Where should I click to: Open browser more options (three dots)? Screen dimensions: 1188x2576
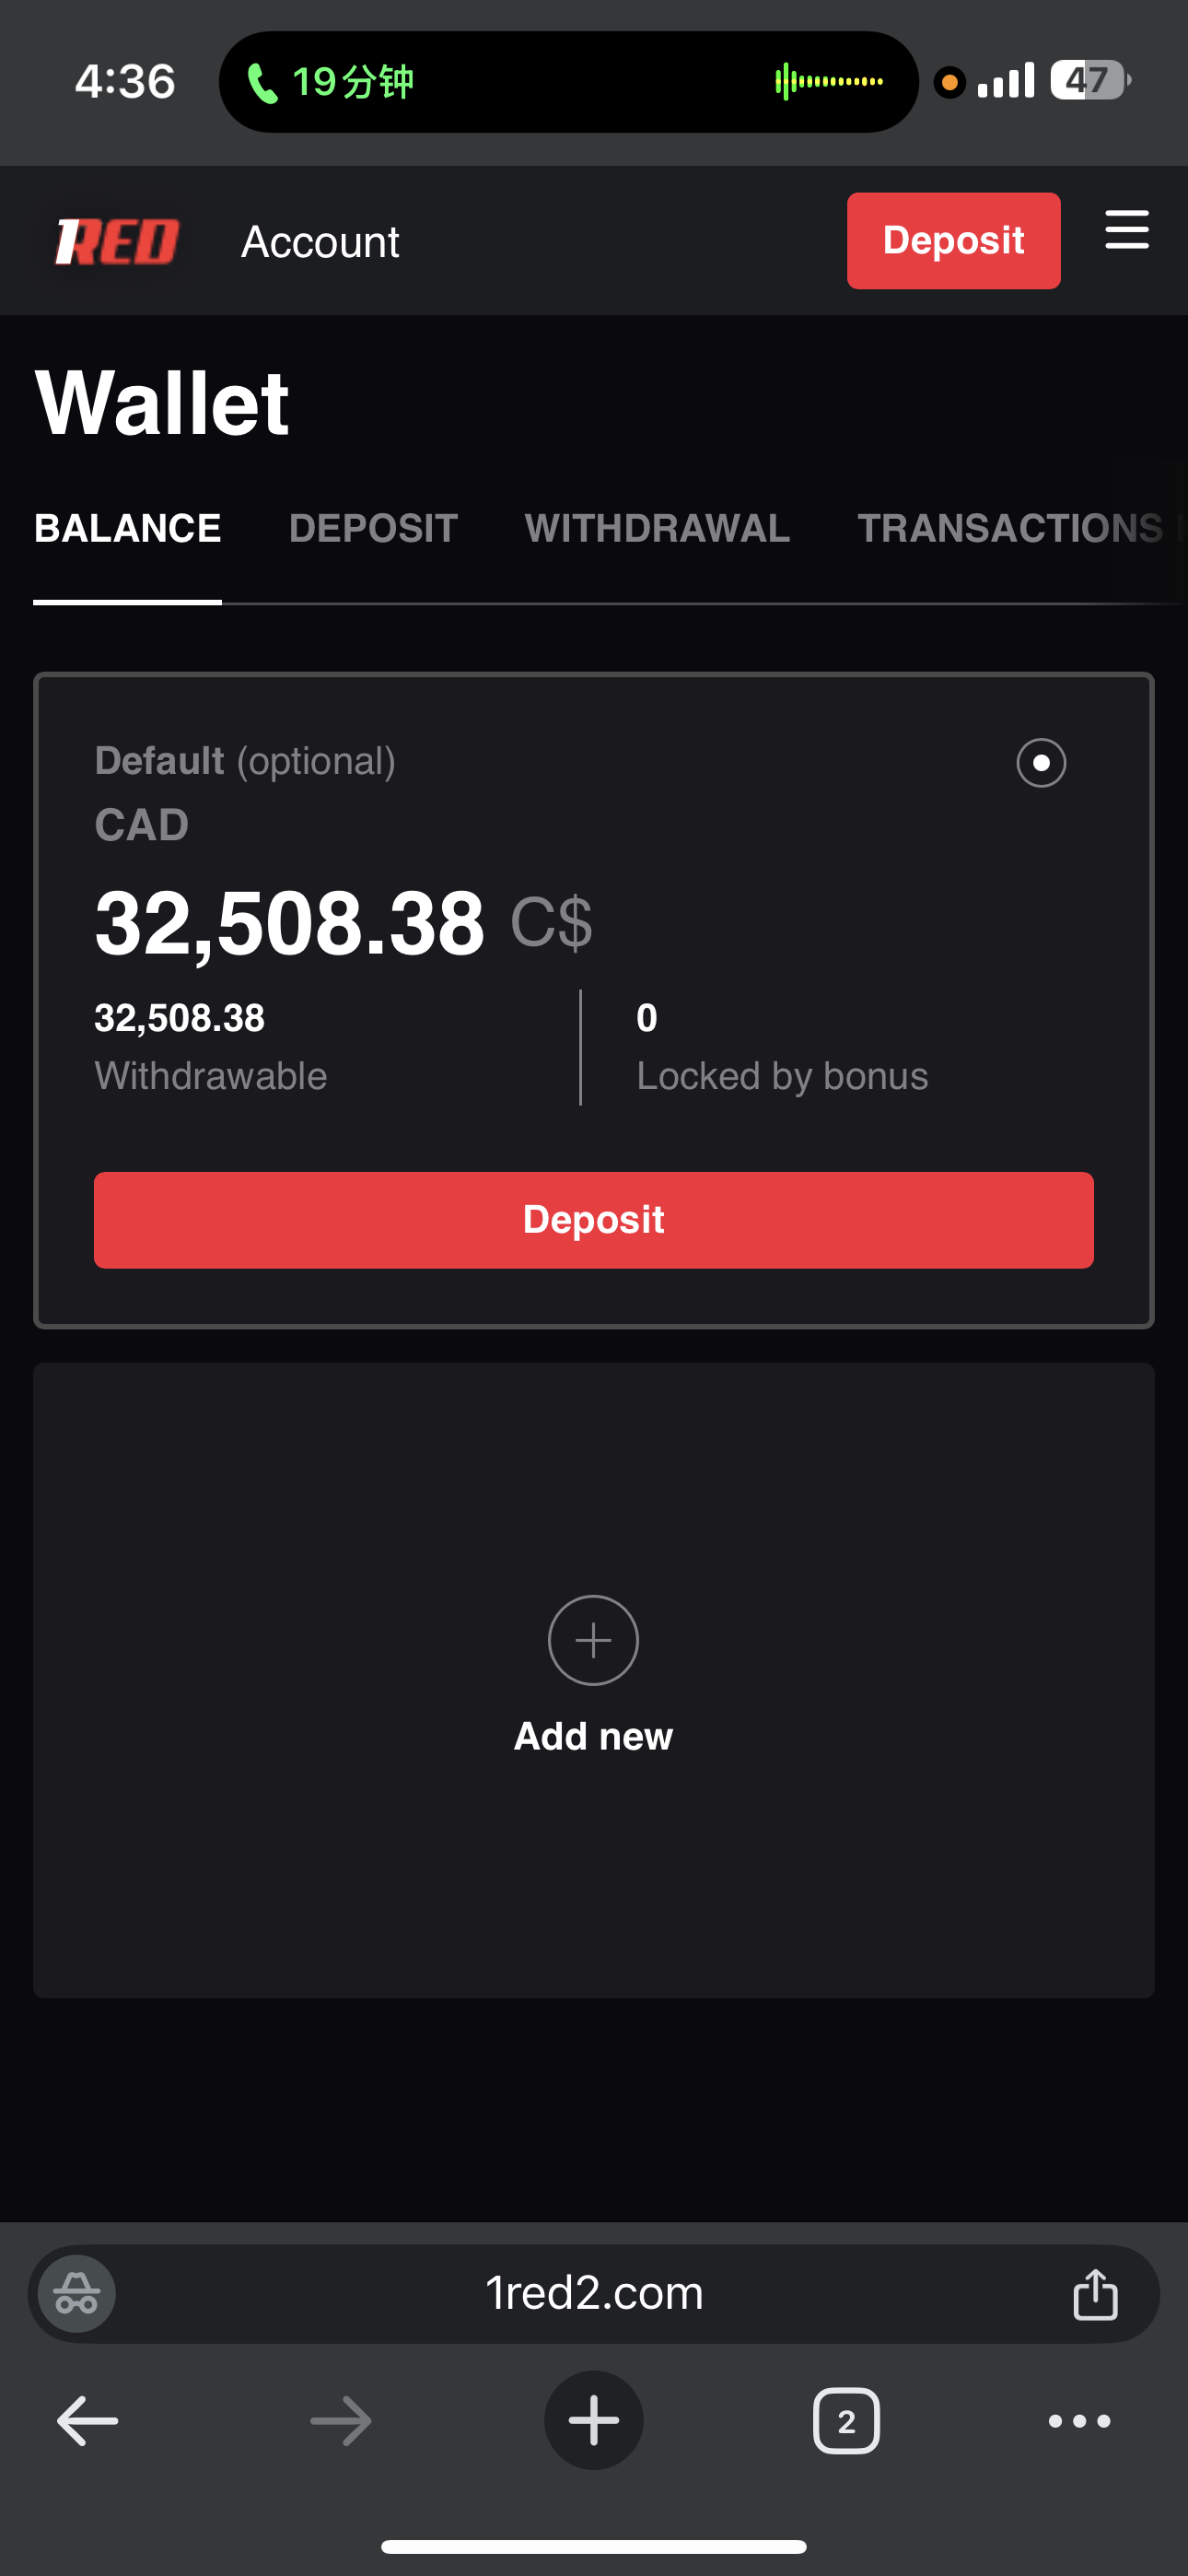point(1079,2421)
